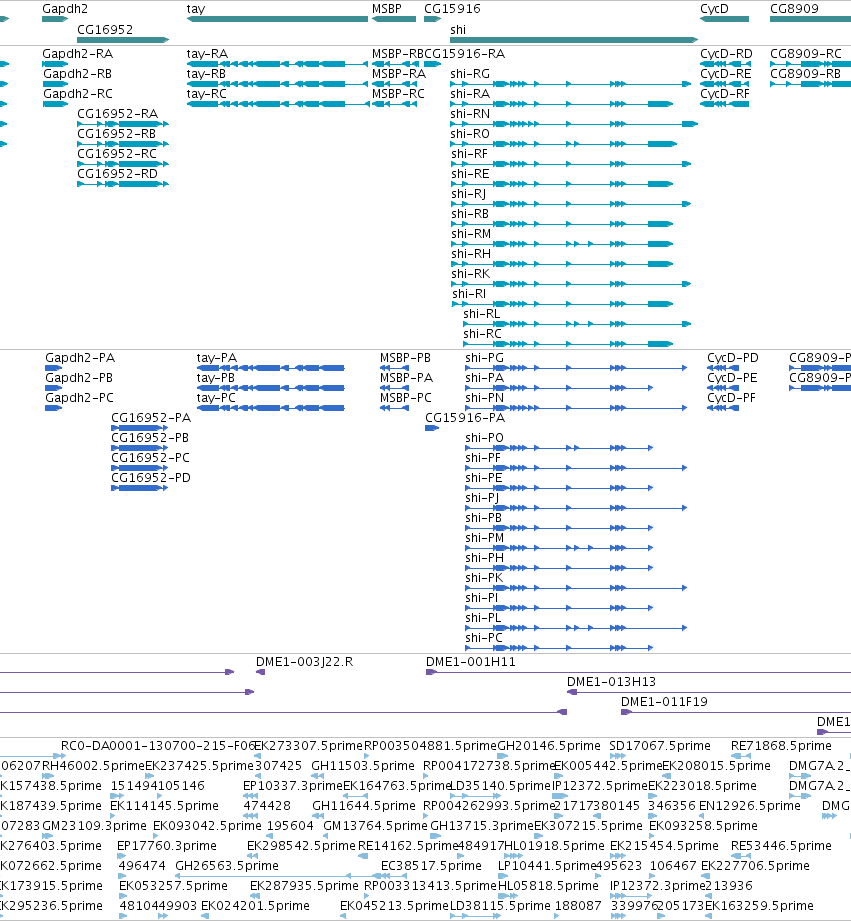Select EST EK227706.5prime label
Image resolution: width=851 pixels, height=921 pixels.
(x=755, y=866)
